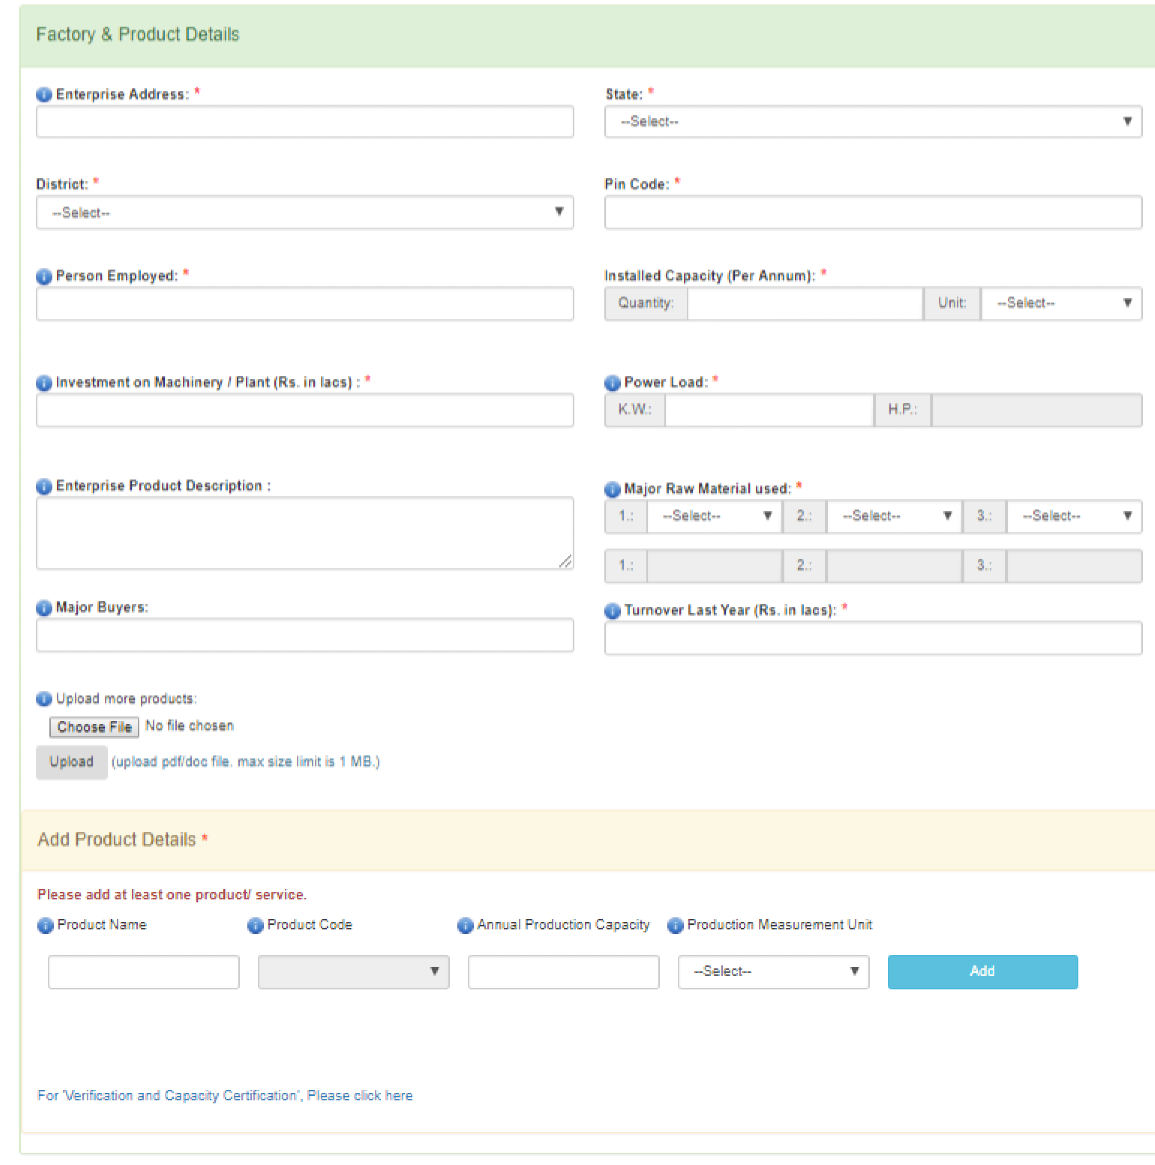Open the Installed Capacity Unit dropdown
Viewport: 1155px width, 1165px height.
tap(1061, 303)
